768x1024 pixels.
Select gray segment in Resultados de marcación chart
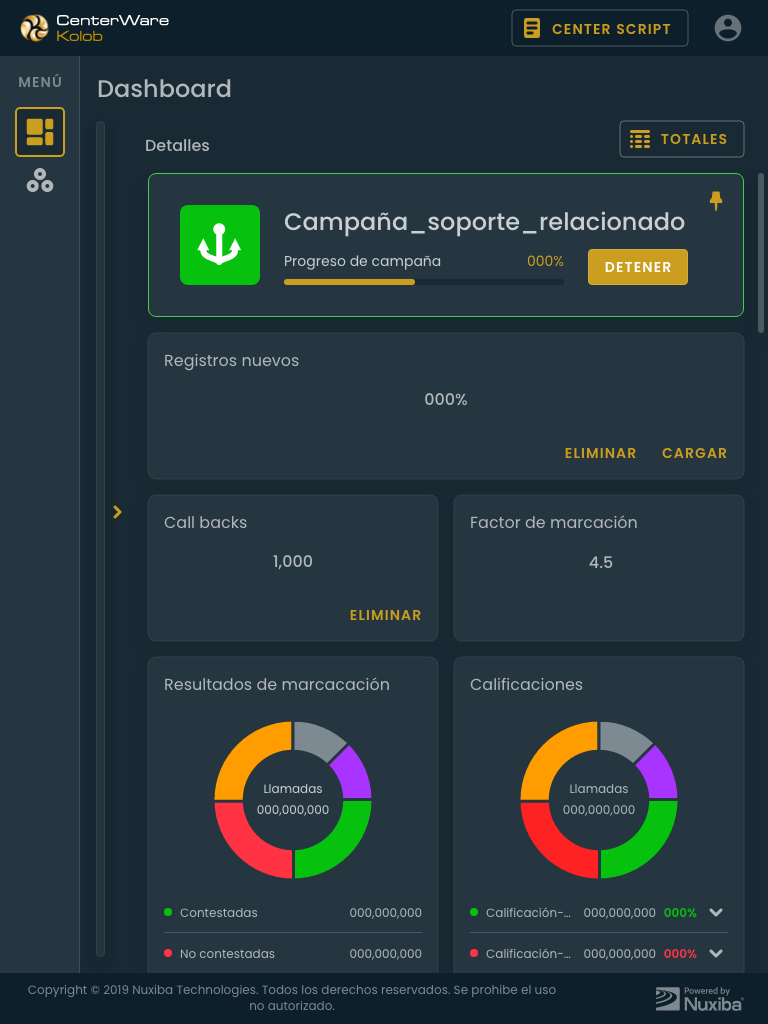(x=319, y=739)
